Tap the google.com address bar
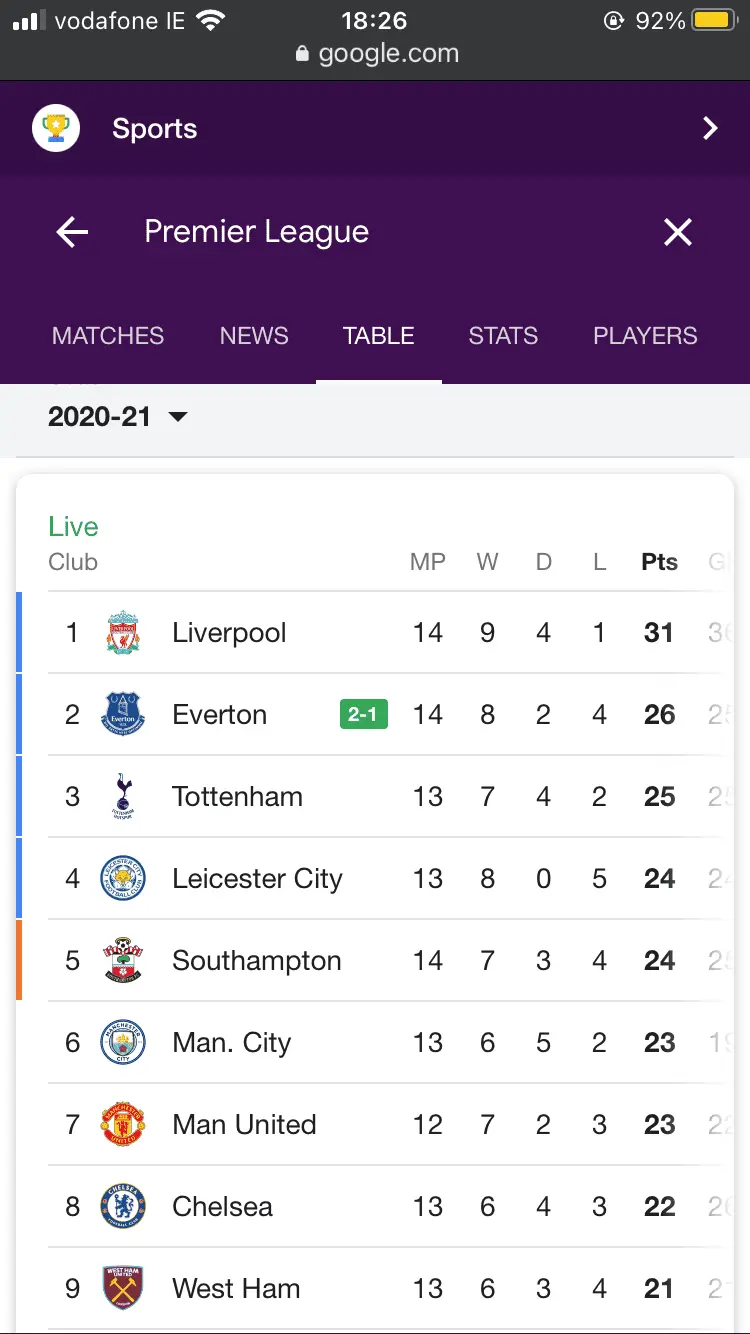Viewport: 750px width, 1334px height. point(377,54)
